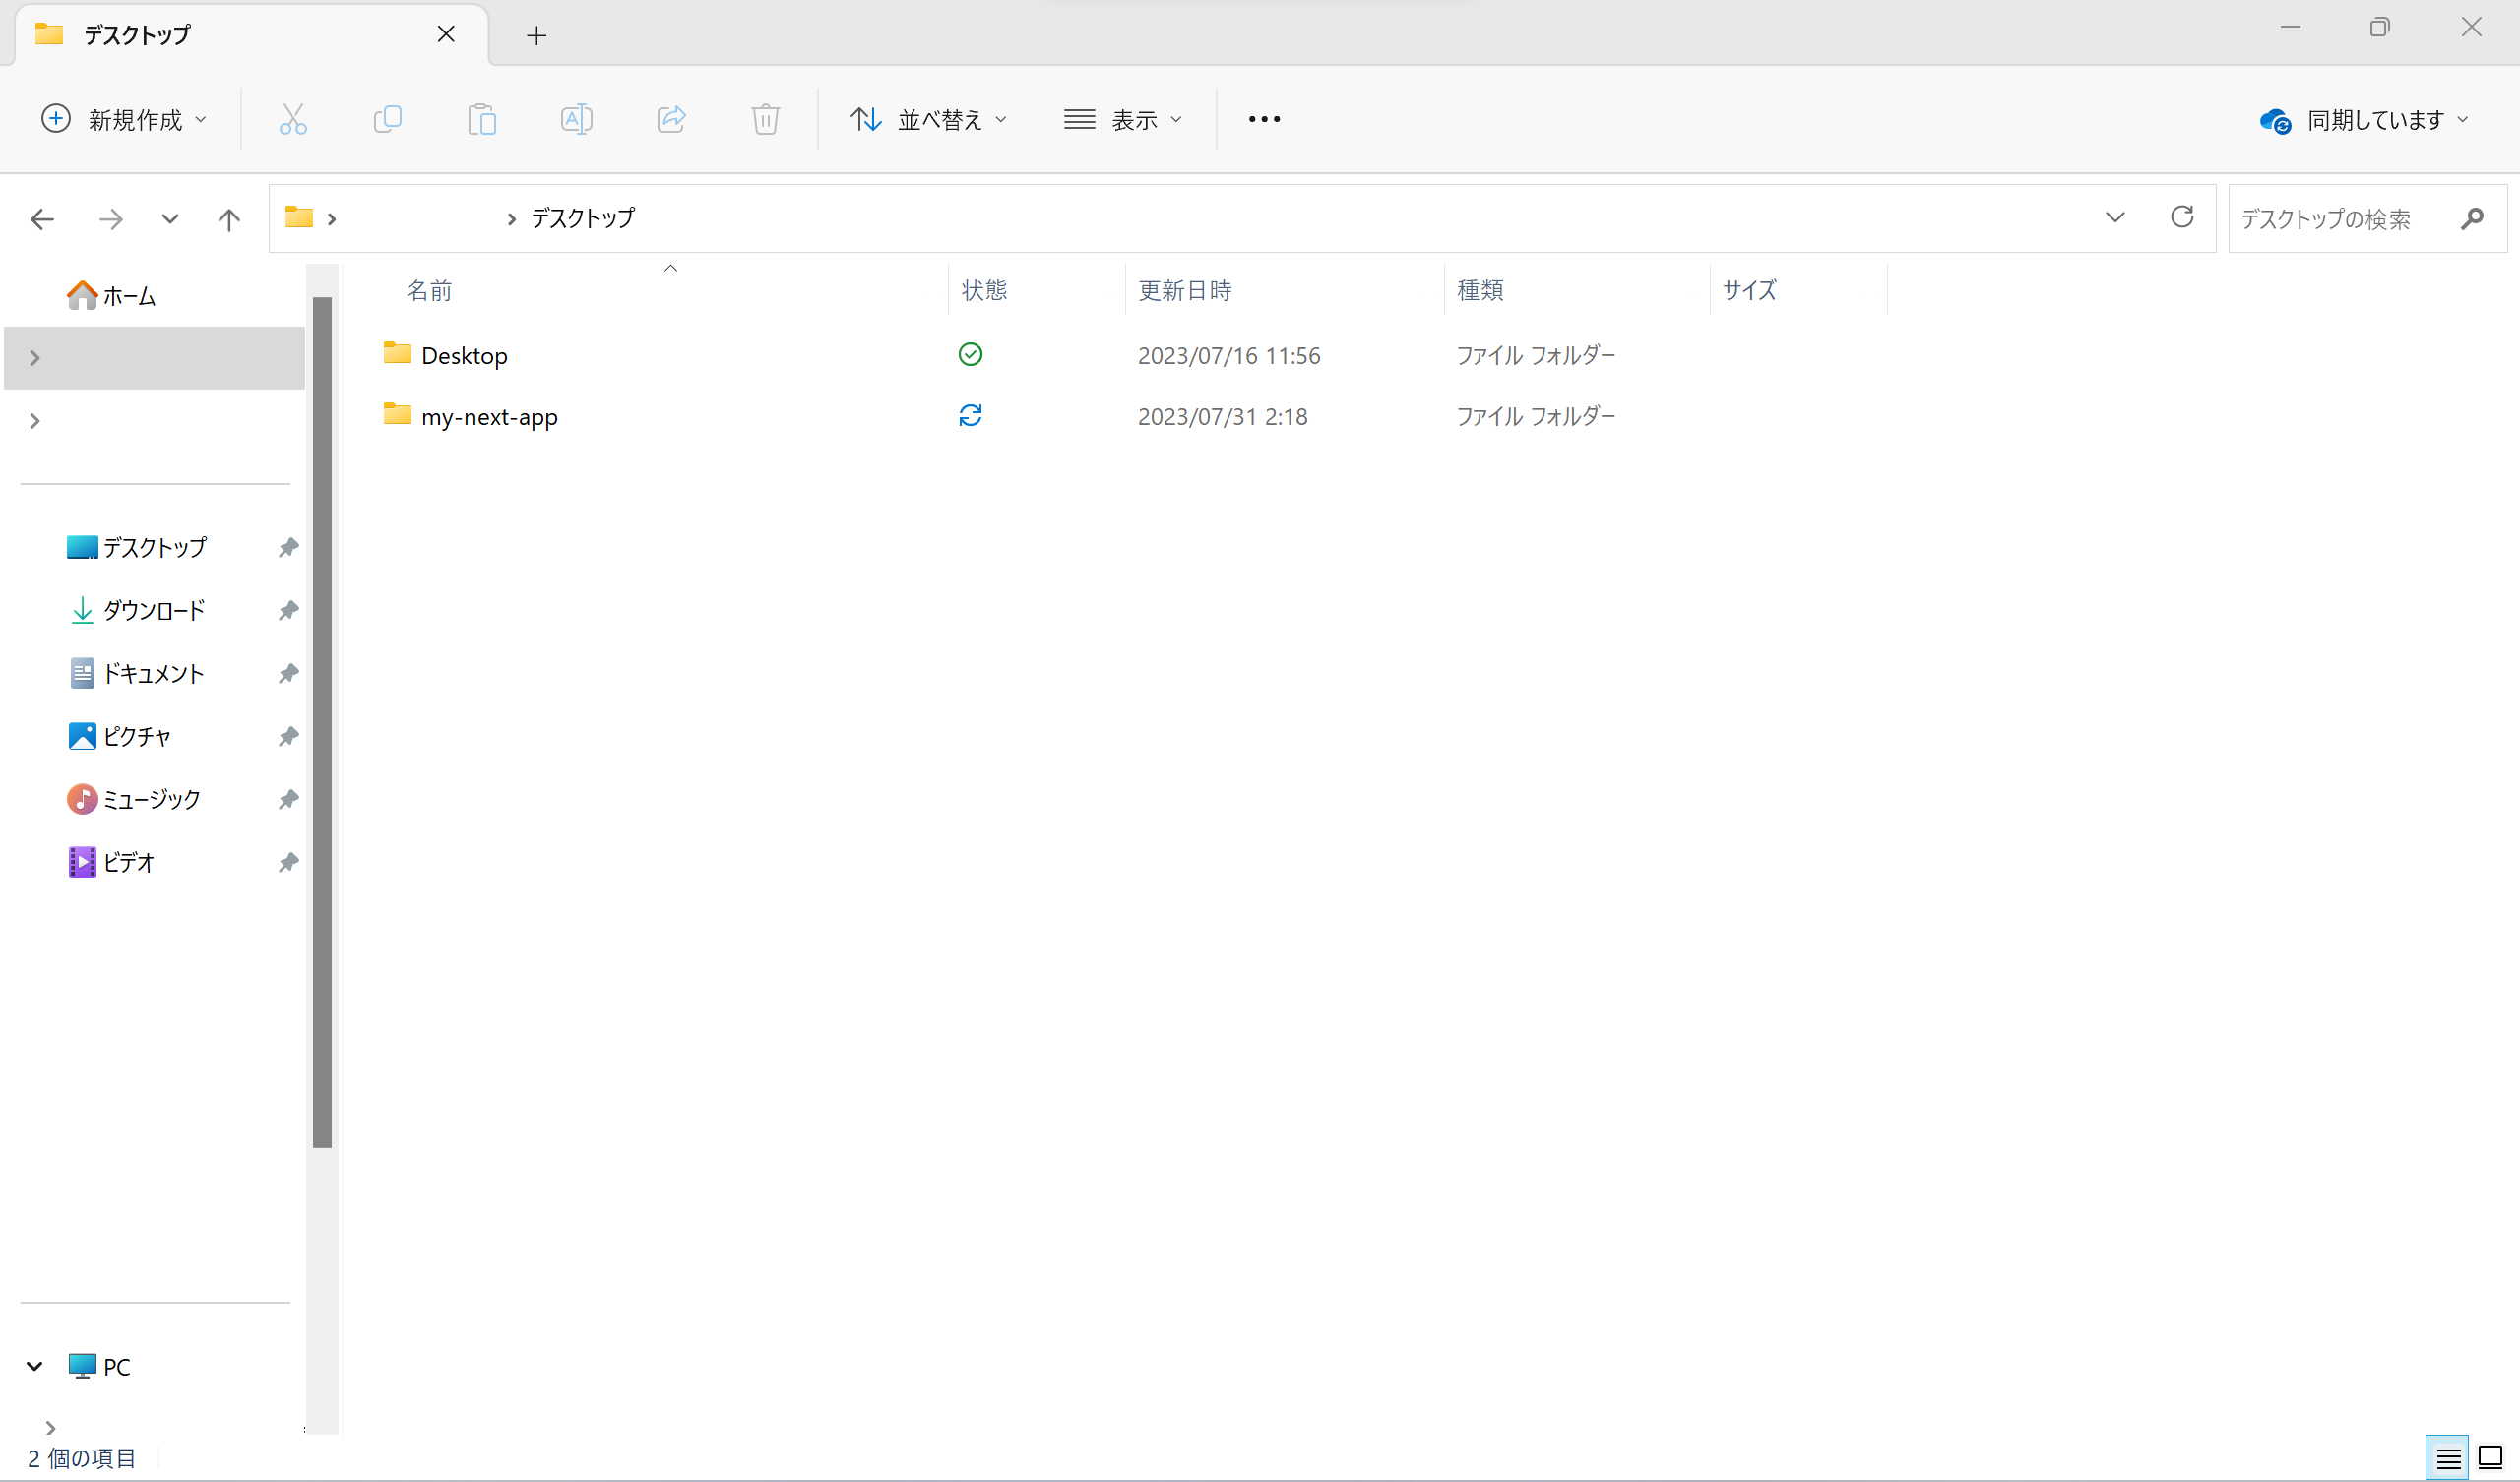Click the Rename icon in toolbar
Viewport: 2520px width, 1482px height.
[576, 119]
